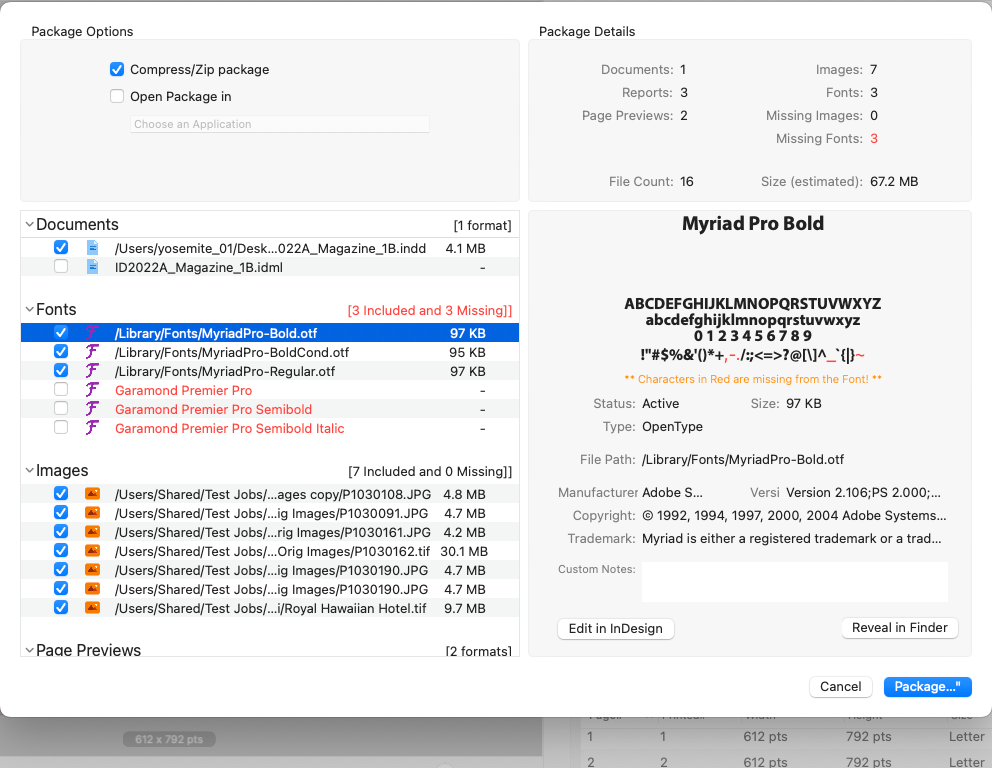This screenshot has height=768, width=992.
Task: Click the image icon for P1030091.JPG
Action: (92, 512)
